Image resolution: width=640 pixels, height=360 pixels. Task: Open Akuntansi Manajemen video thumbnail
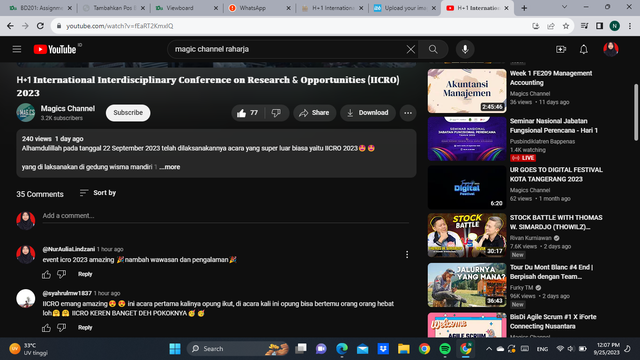coord(467,91)
